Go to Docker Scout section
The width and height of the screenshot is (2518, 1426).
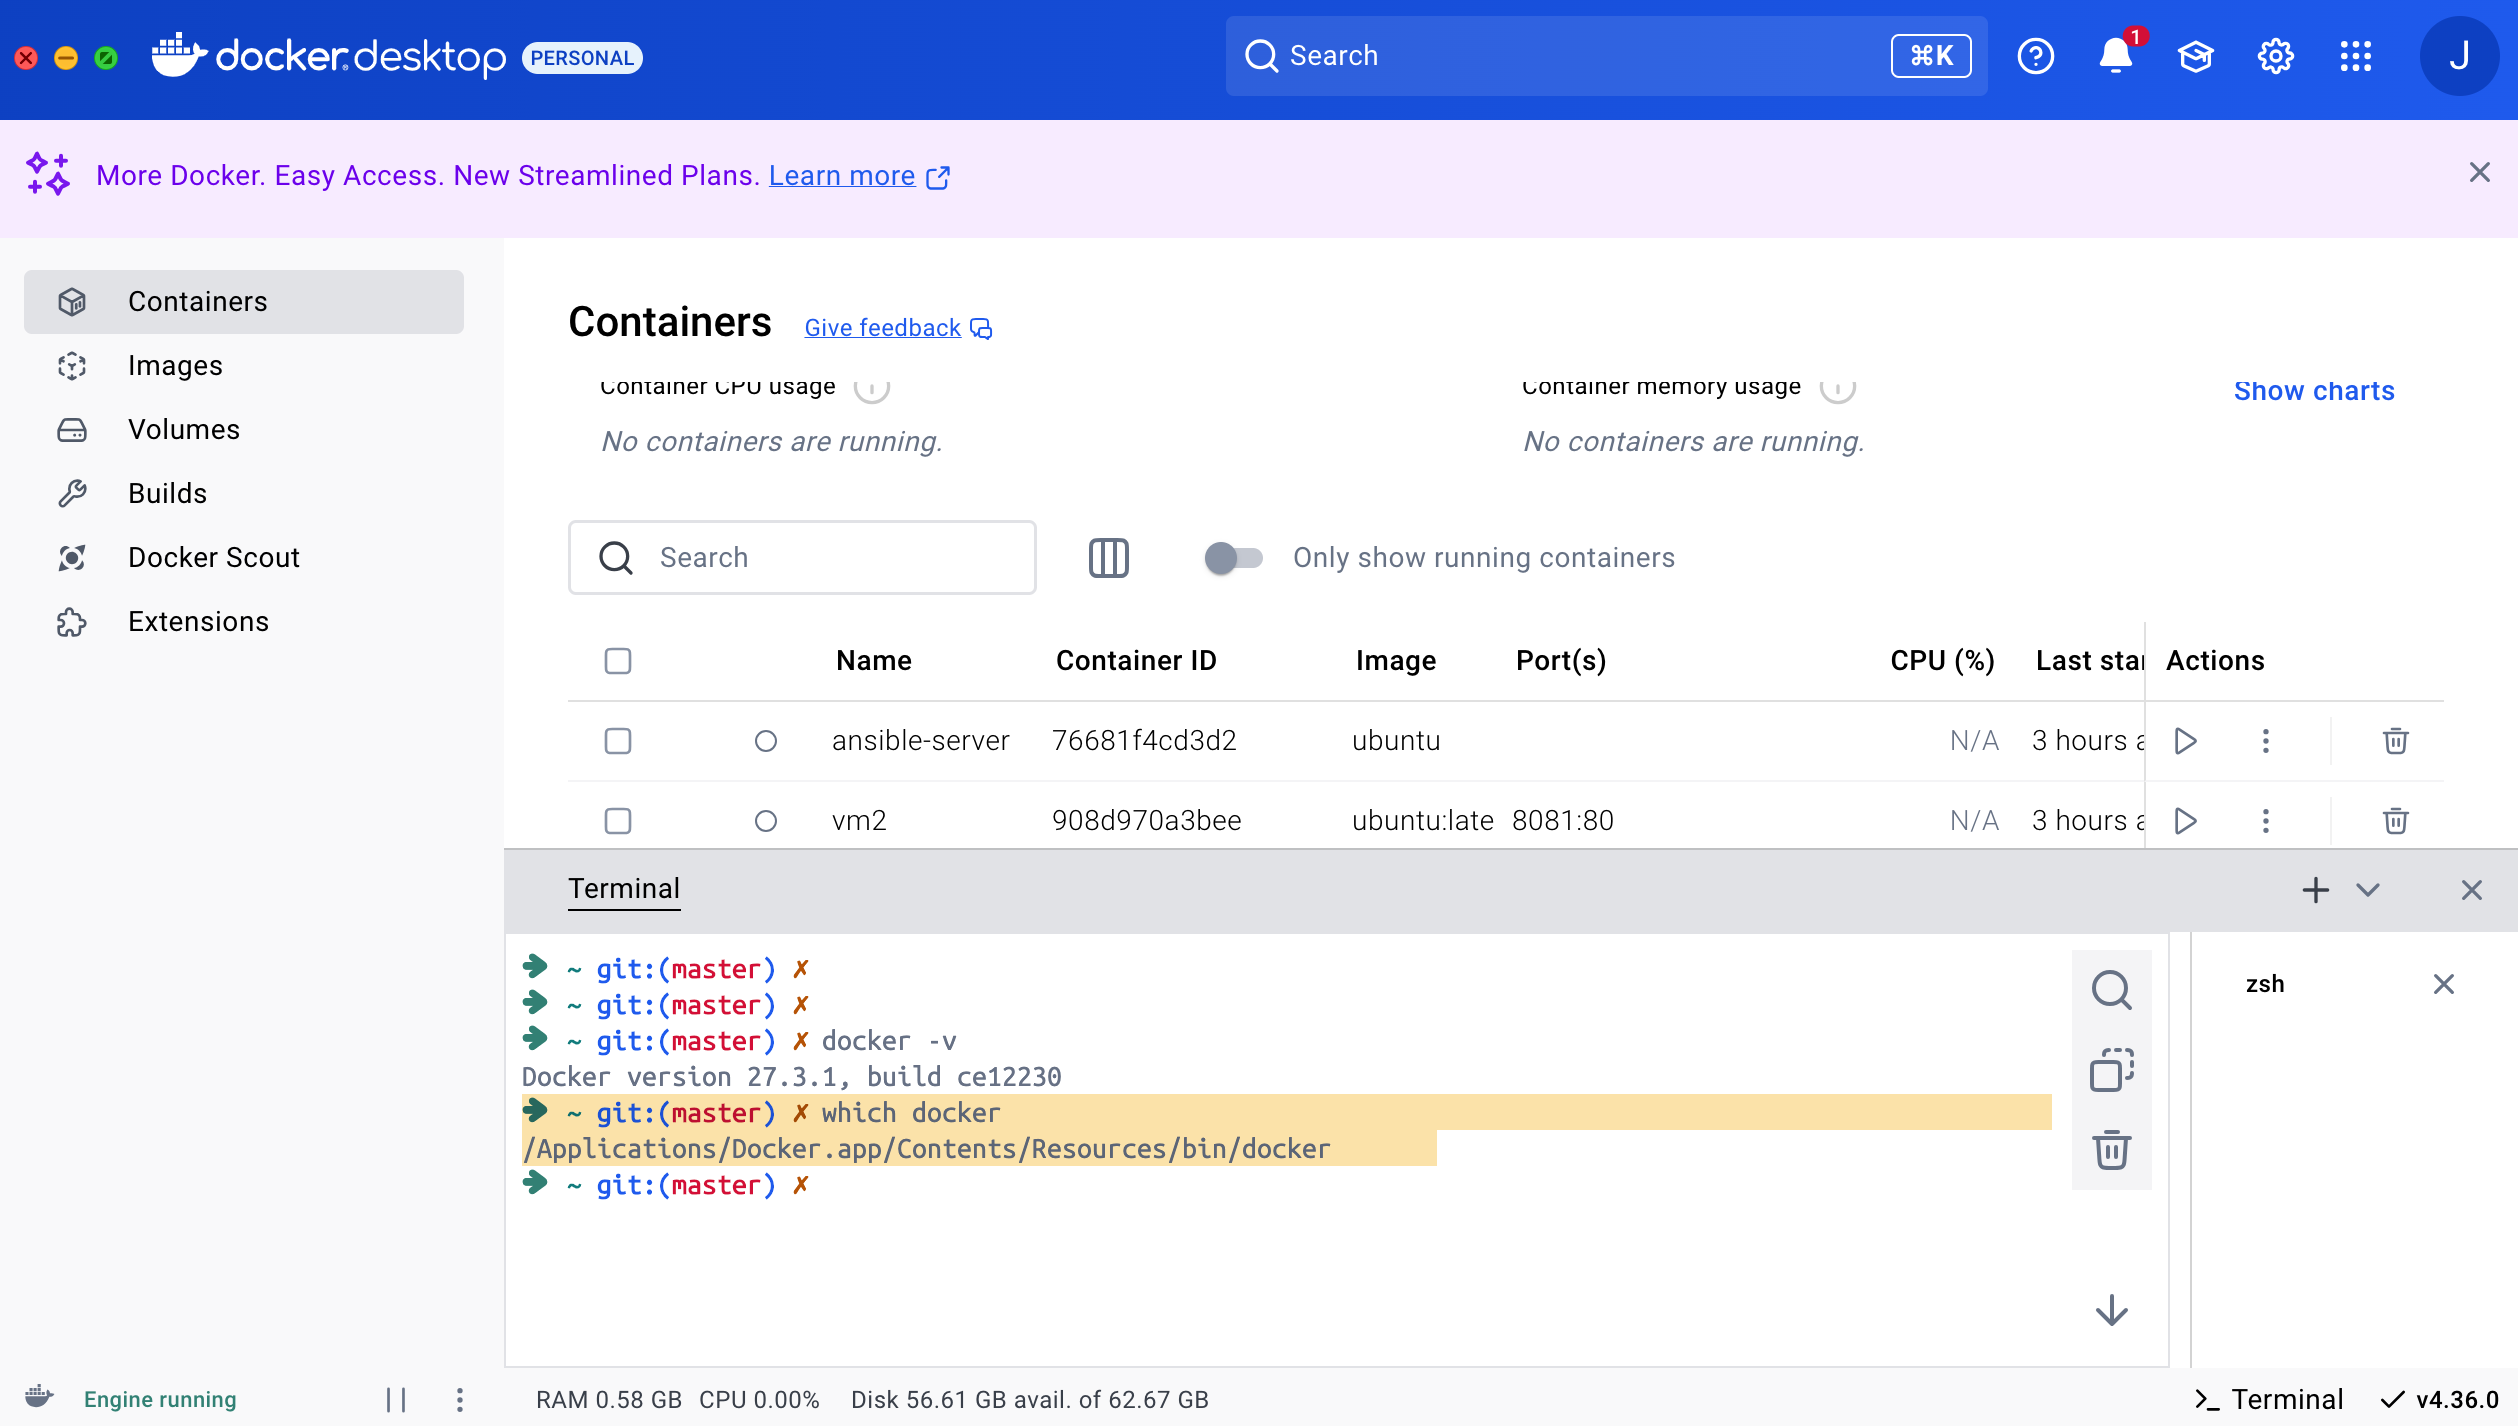pyautogui.click(x=214, y=558)
